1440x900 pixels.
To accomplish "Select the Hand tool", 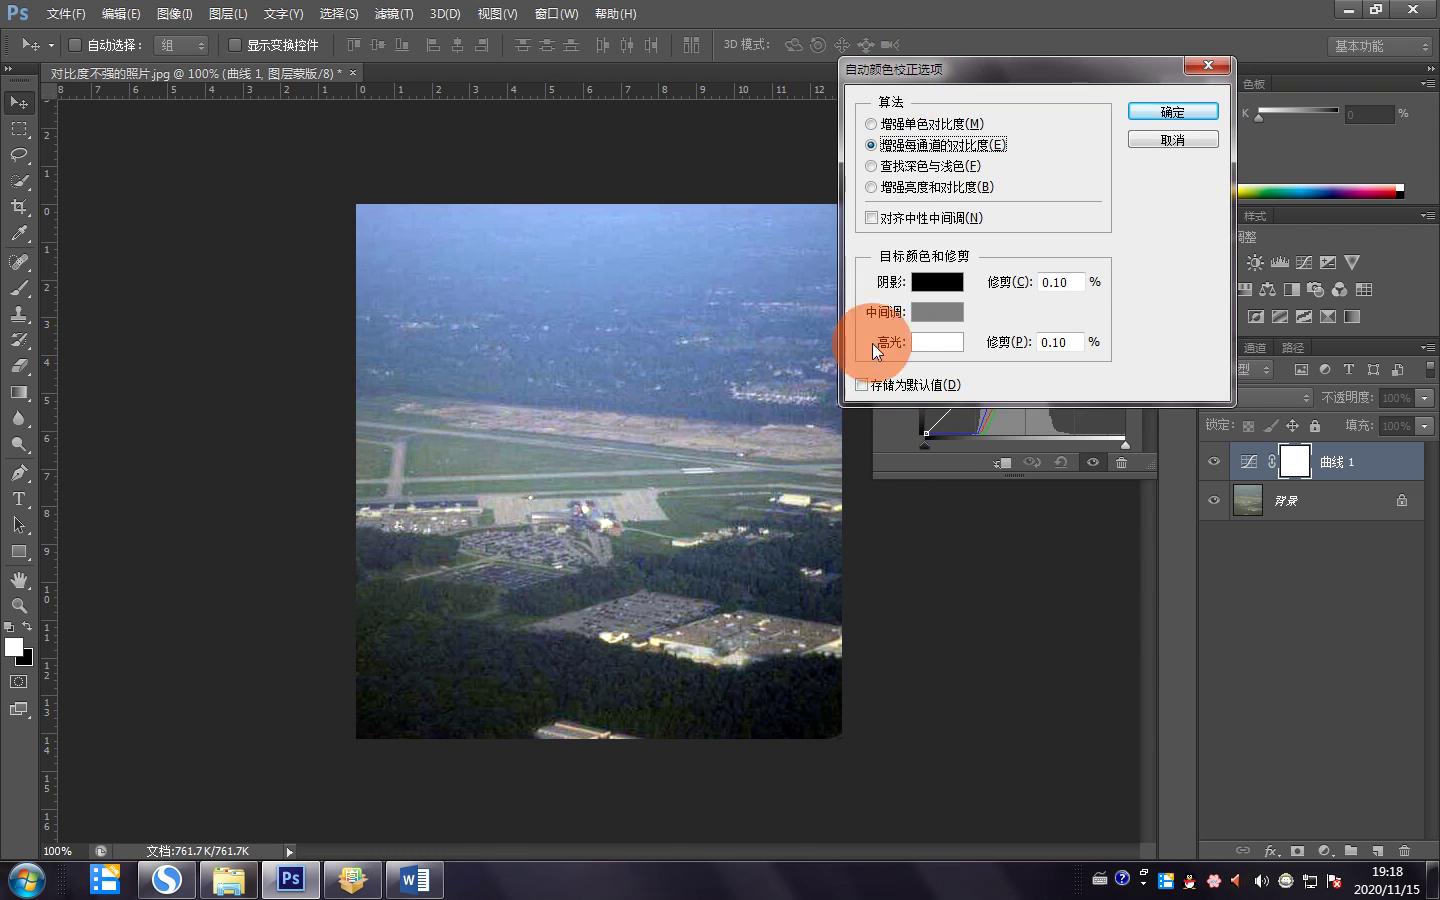I will click(x=19, y=580).
